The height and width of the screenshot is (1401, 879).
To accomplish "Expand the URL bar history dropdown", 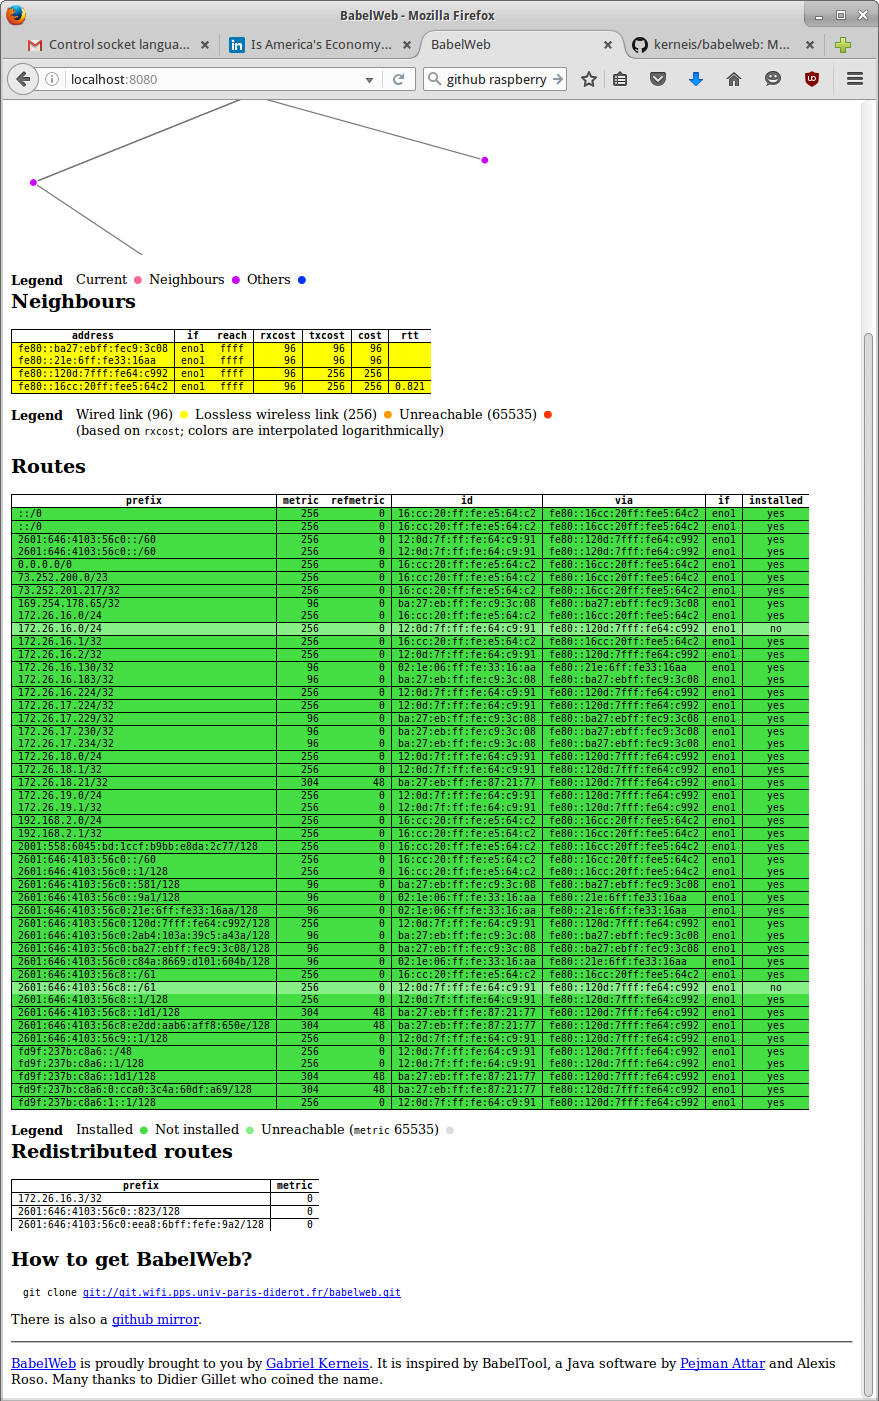I will point(369,80).
